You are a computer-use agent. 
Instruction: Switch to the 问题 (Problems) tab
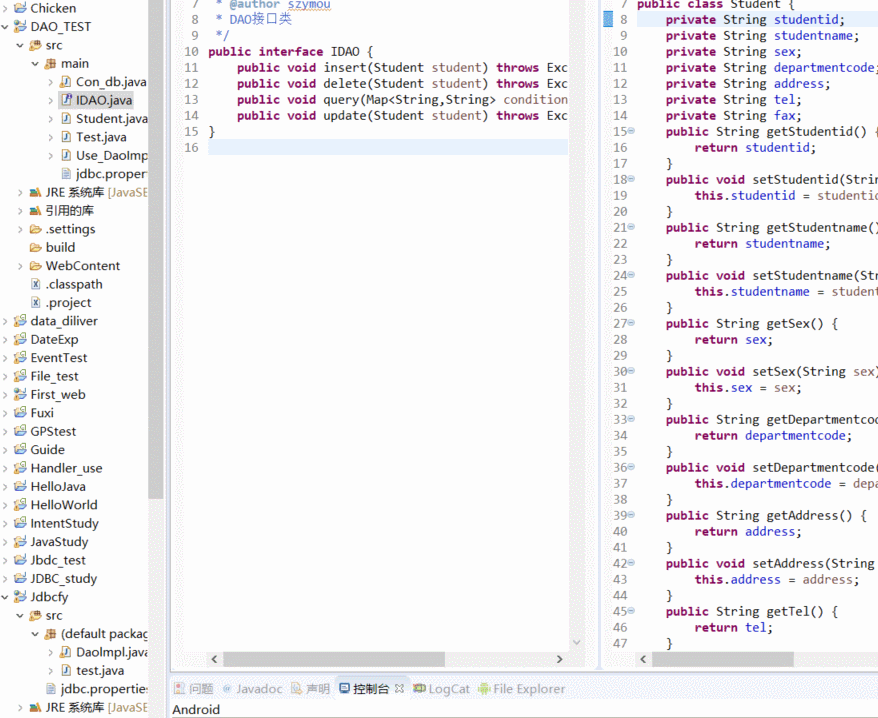[194, 689]
